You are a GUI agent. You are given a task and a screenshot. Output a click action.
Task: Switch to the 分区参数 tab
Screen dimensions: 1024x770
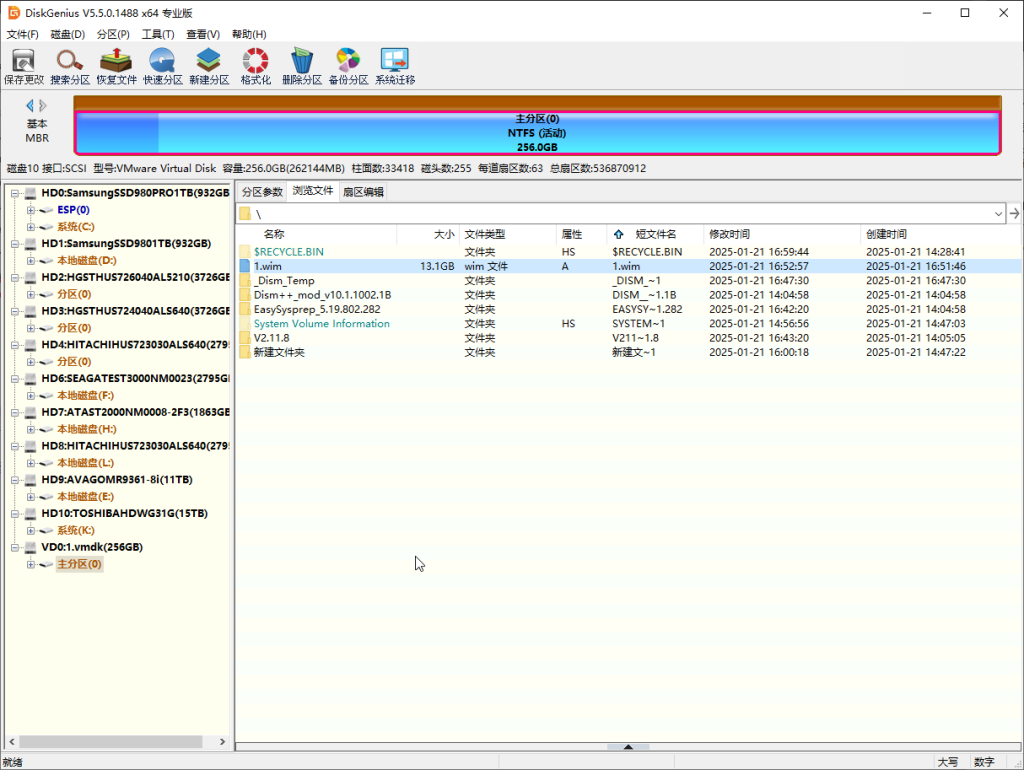[x=262, y=192]
